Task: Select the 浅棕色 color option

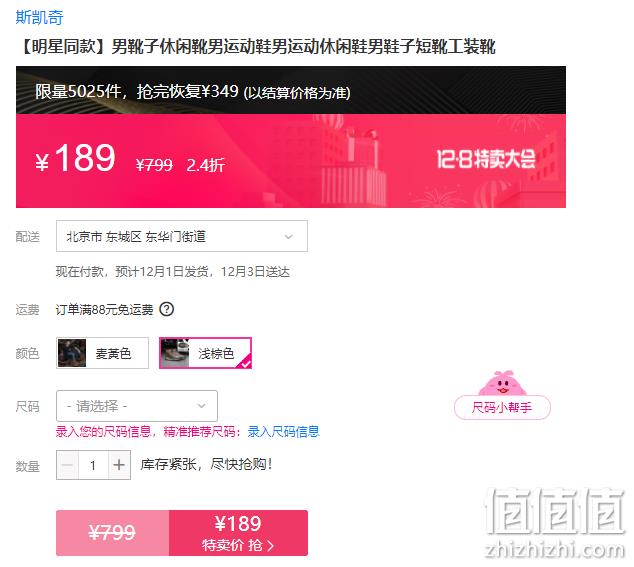Action: [205, 353]
